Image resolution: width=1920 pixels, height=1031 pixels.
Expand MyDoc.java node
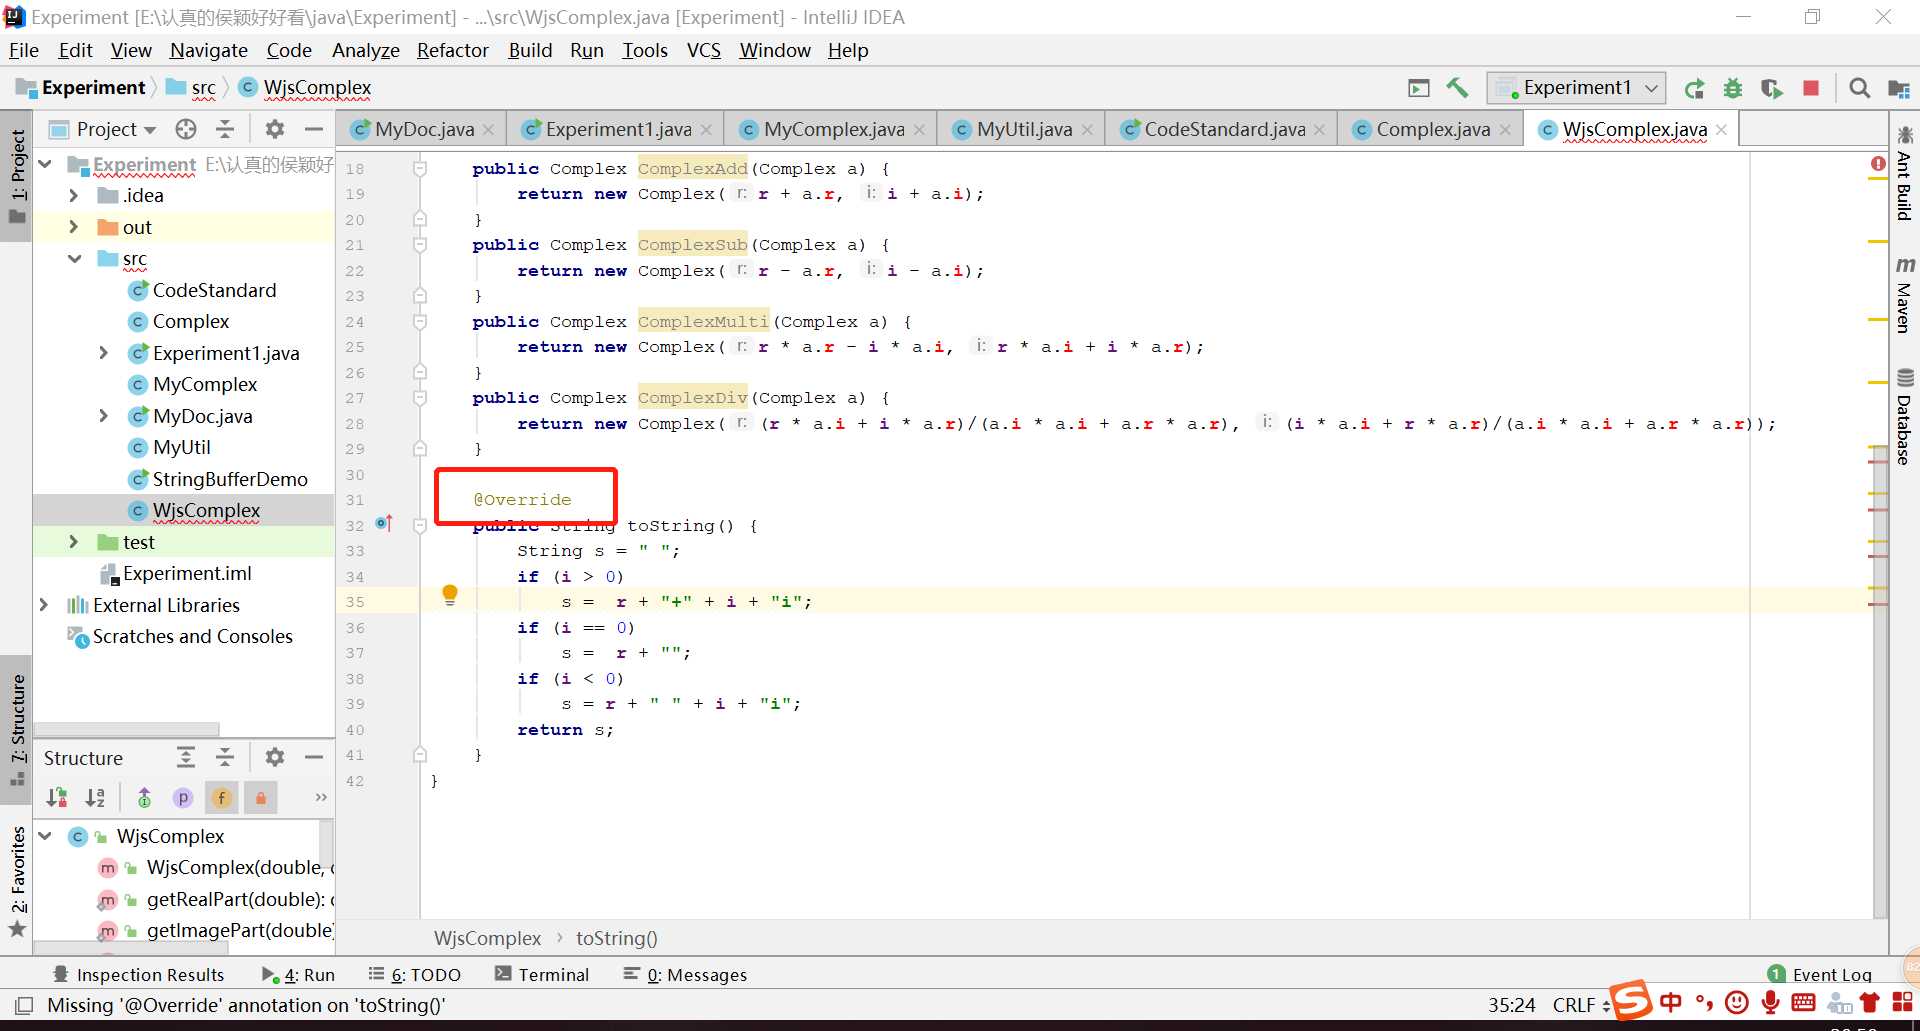click(x=103, y=416)
